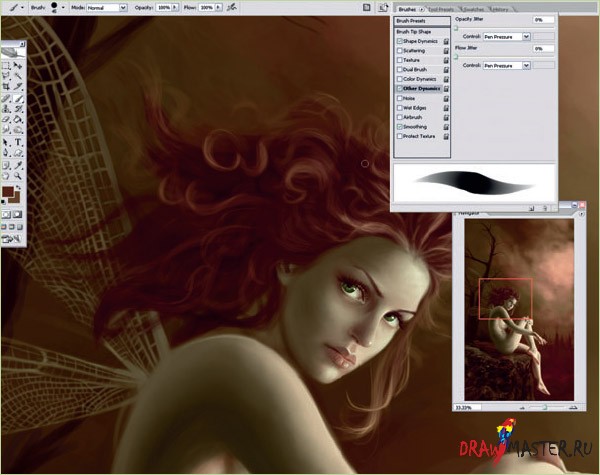Switch to Standard editing mode
The width and height of the screenshot is (600, 475).
click(x=7, y=214)
